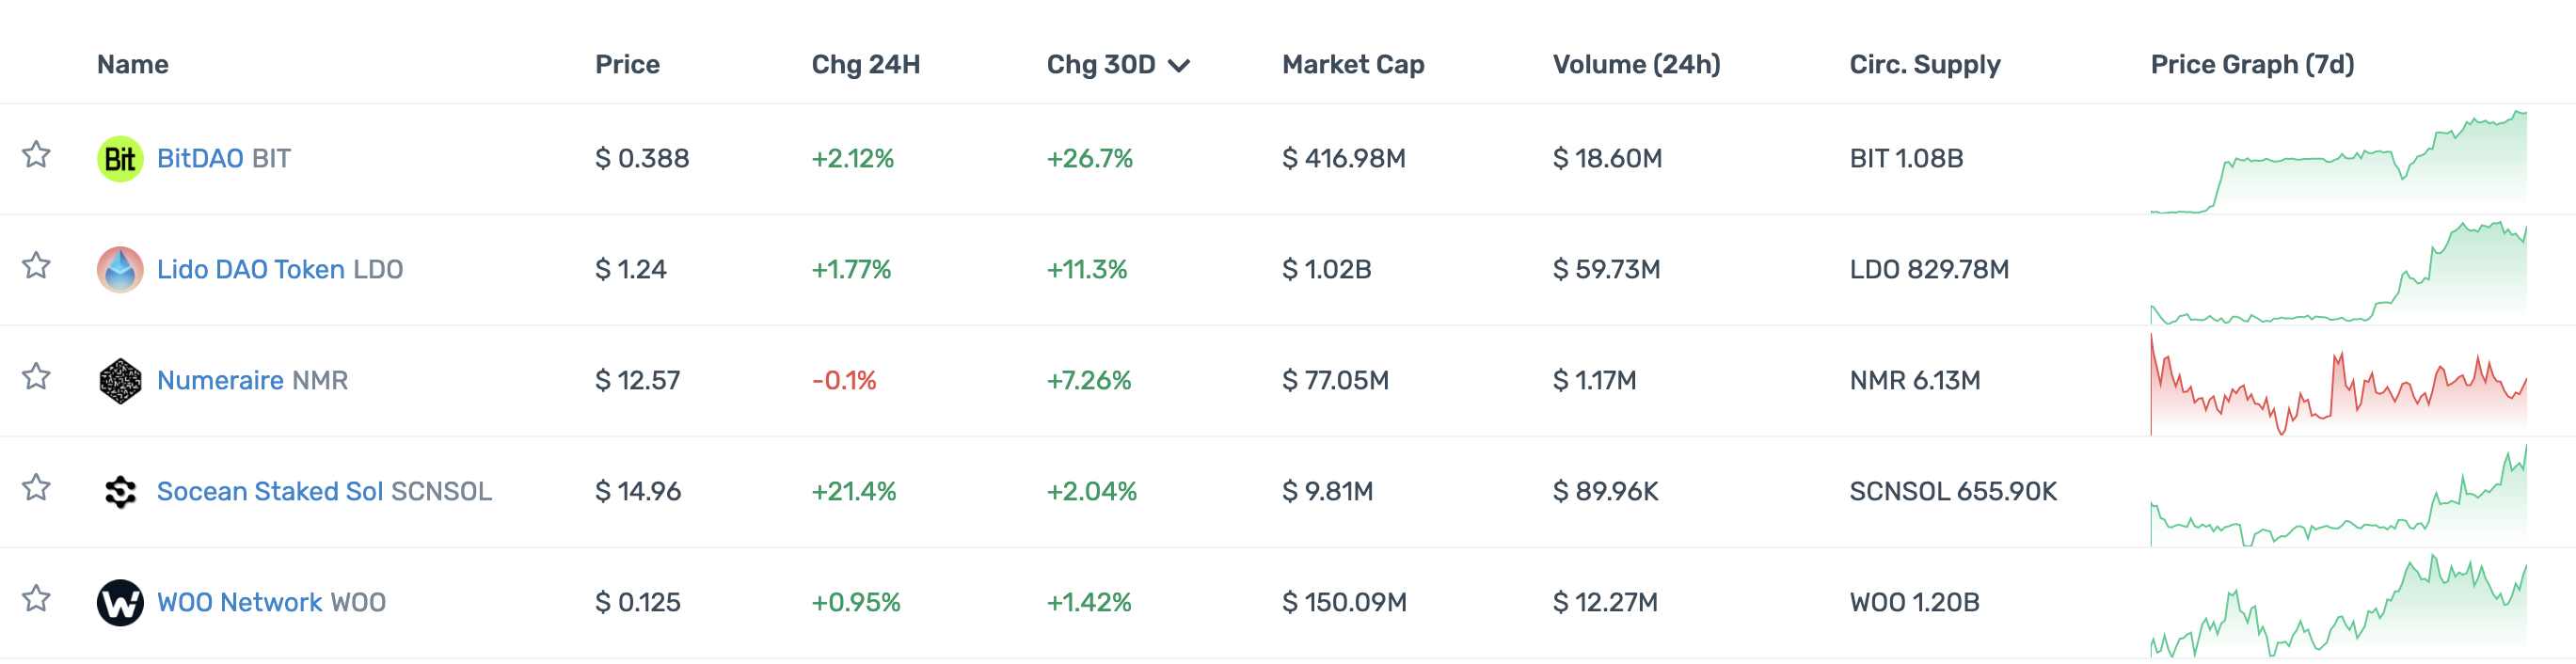Toggle the WOO Network watchlist star
The width and height of the screenshot is (2576, 664).
click(37, 599)
